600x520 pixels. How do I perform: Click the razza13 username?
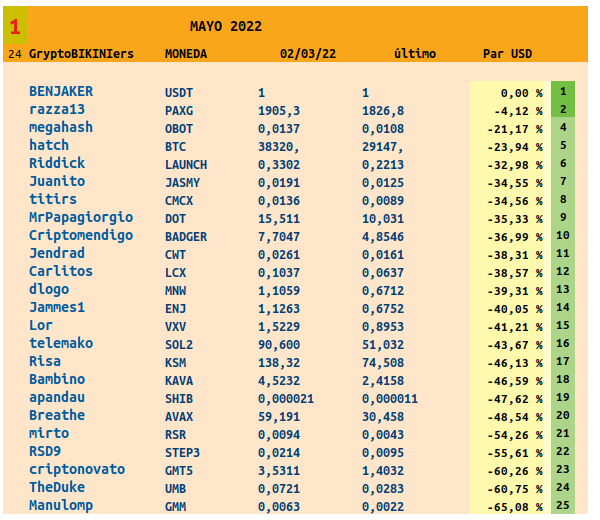57,110
